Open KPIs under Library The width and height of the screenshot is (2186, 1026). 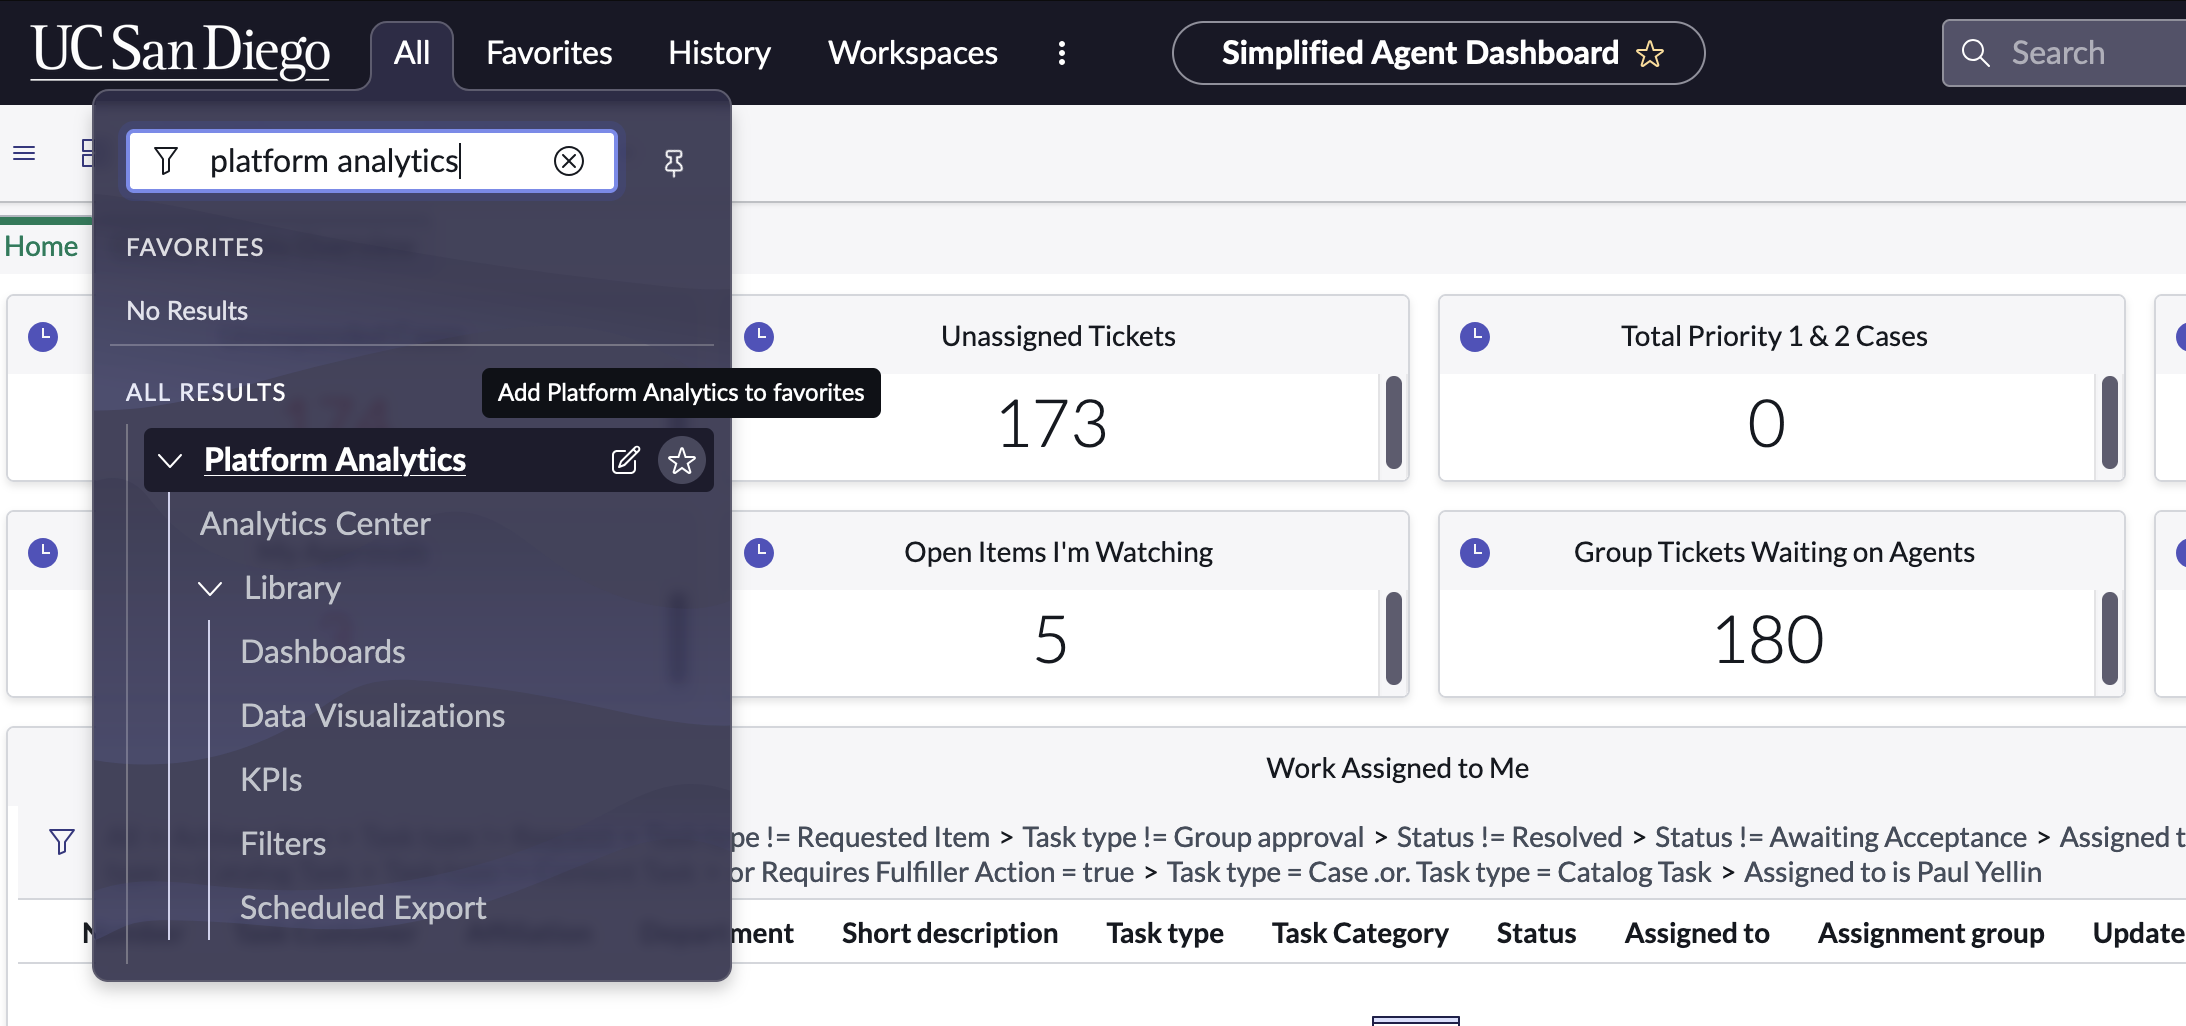point(271,780)
